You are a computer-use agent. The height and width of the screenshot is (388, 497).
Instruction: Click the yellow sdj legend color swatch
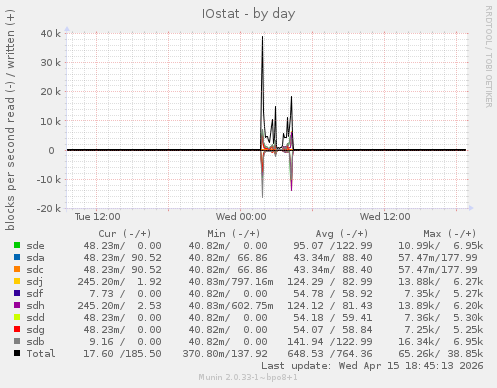17,281
